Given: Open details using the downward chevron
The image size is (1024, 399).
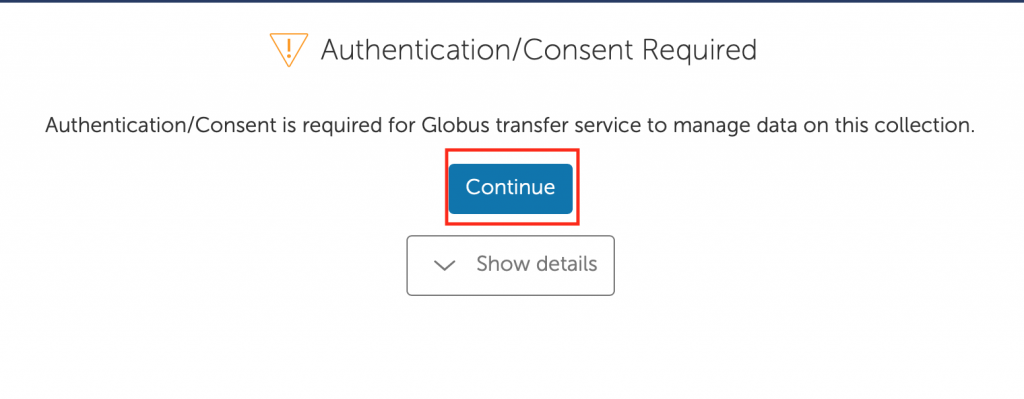Looking at the screenshot, I should click(444, 265).
